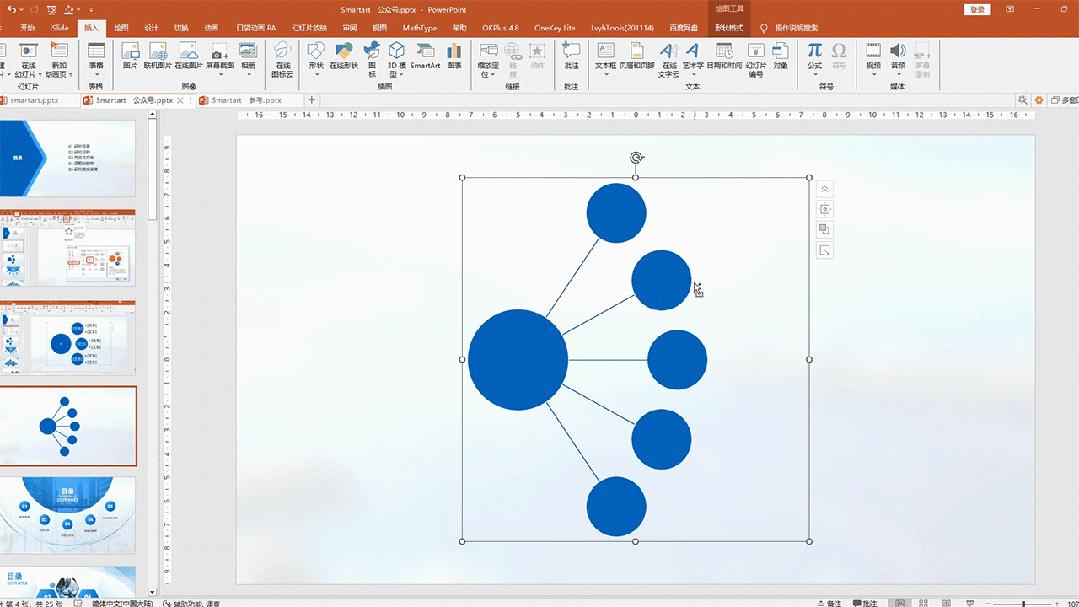Switch to slide sorter view in status bar

point(923,603)
